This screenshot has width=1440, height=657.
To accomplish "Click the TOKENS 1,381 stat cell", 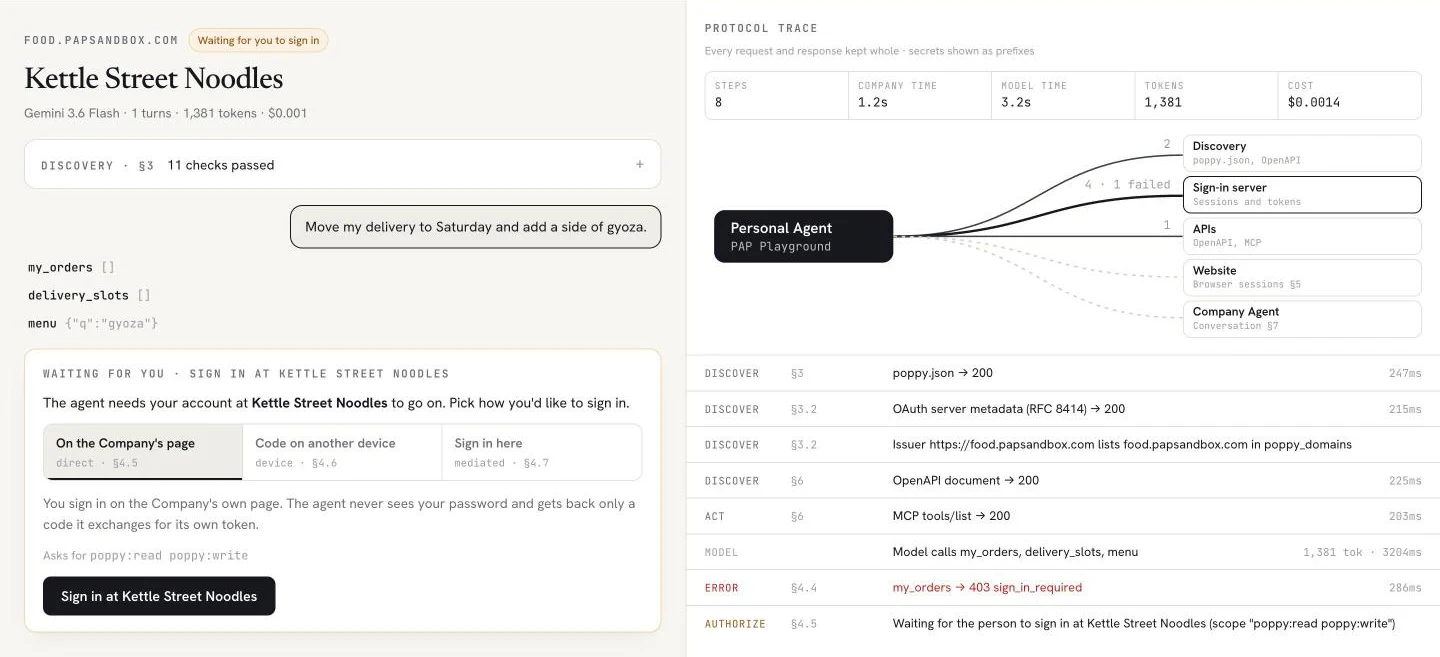I will (x=1206, y=95).
